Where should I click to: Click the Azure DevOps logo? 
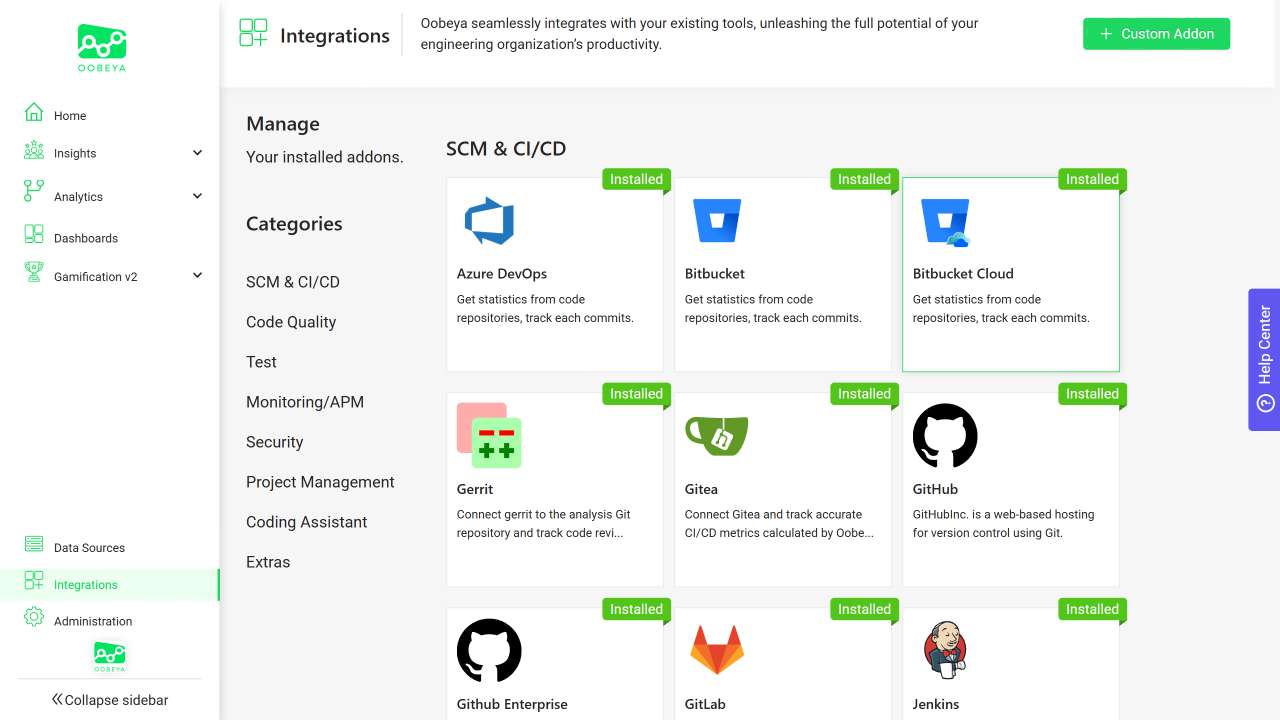pos(489,221)
